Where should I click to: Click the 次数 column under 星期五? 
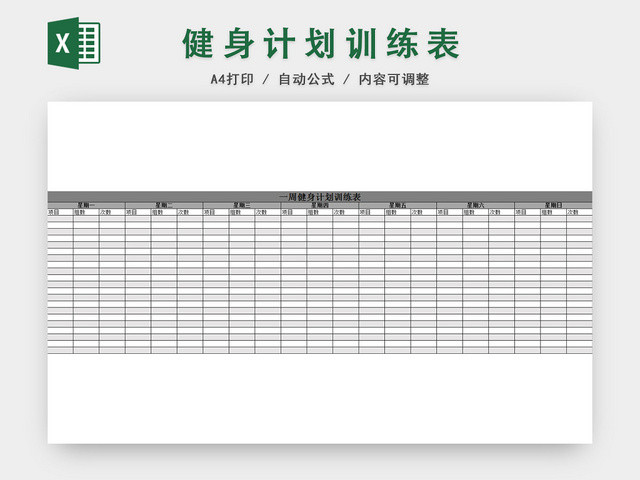coord(424,212)
